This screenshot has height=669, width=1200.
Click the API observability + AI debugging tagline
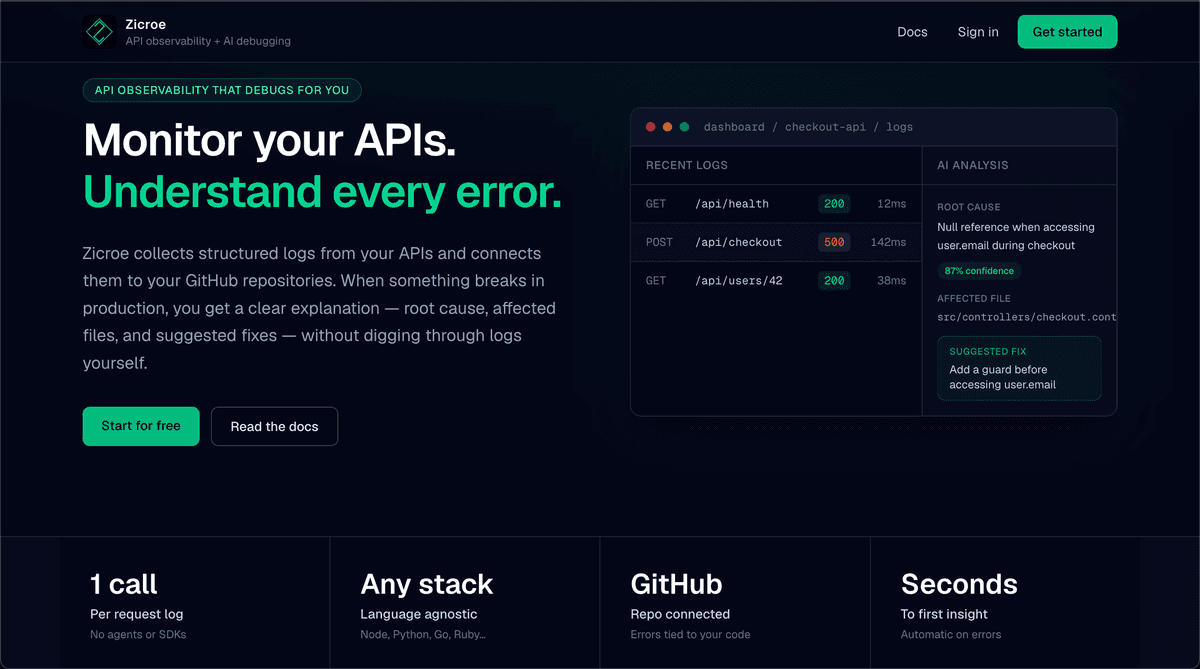208,42
